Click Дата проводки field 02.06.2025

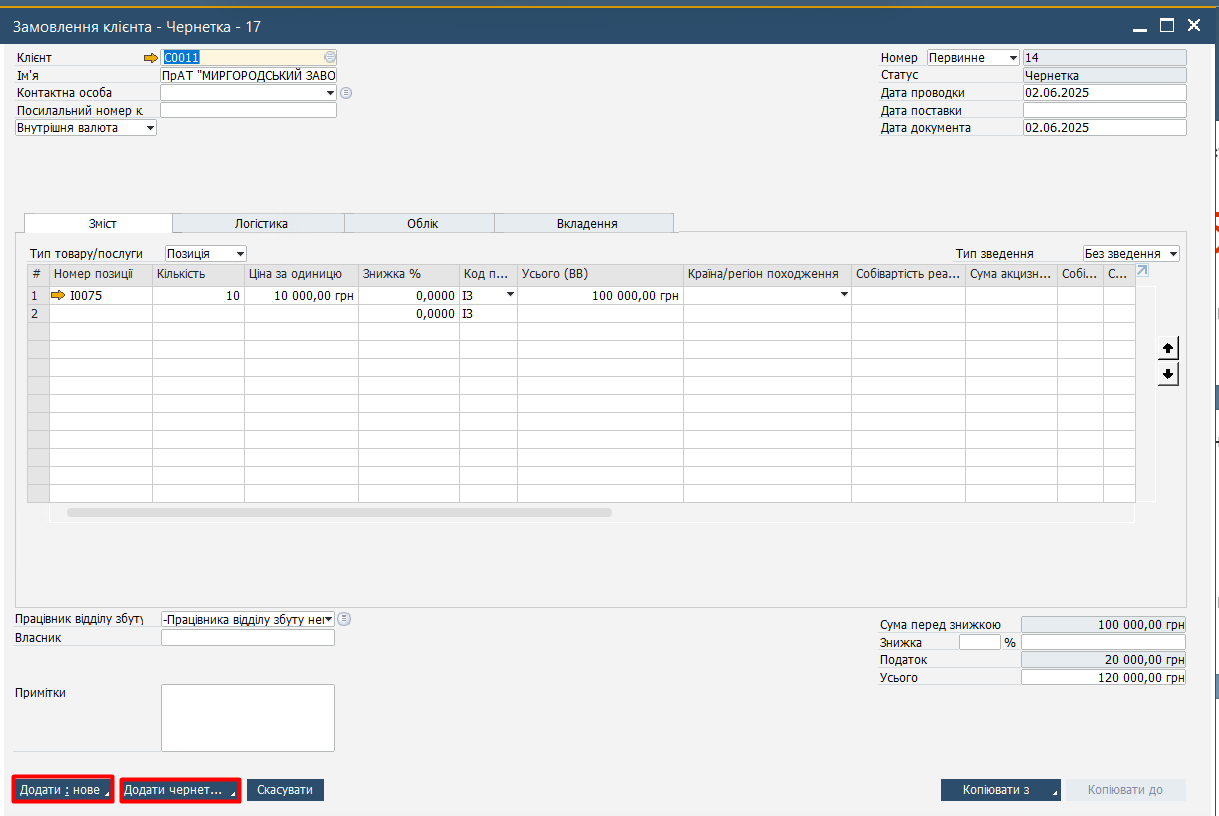tap(1104, 93)
